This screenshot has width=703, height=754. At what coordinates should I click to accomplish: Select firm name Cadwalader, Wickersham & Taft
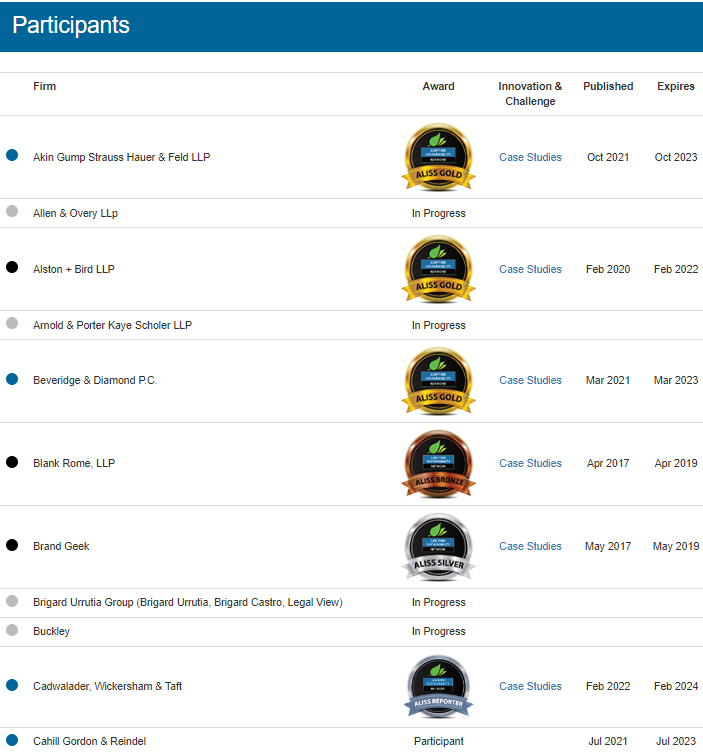[108, 686]
